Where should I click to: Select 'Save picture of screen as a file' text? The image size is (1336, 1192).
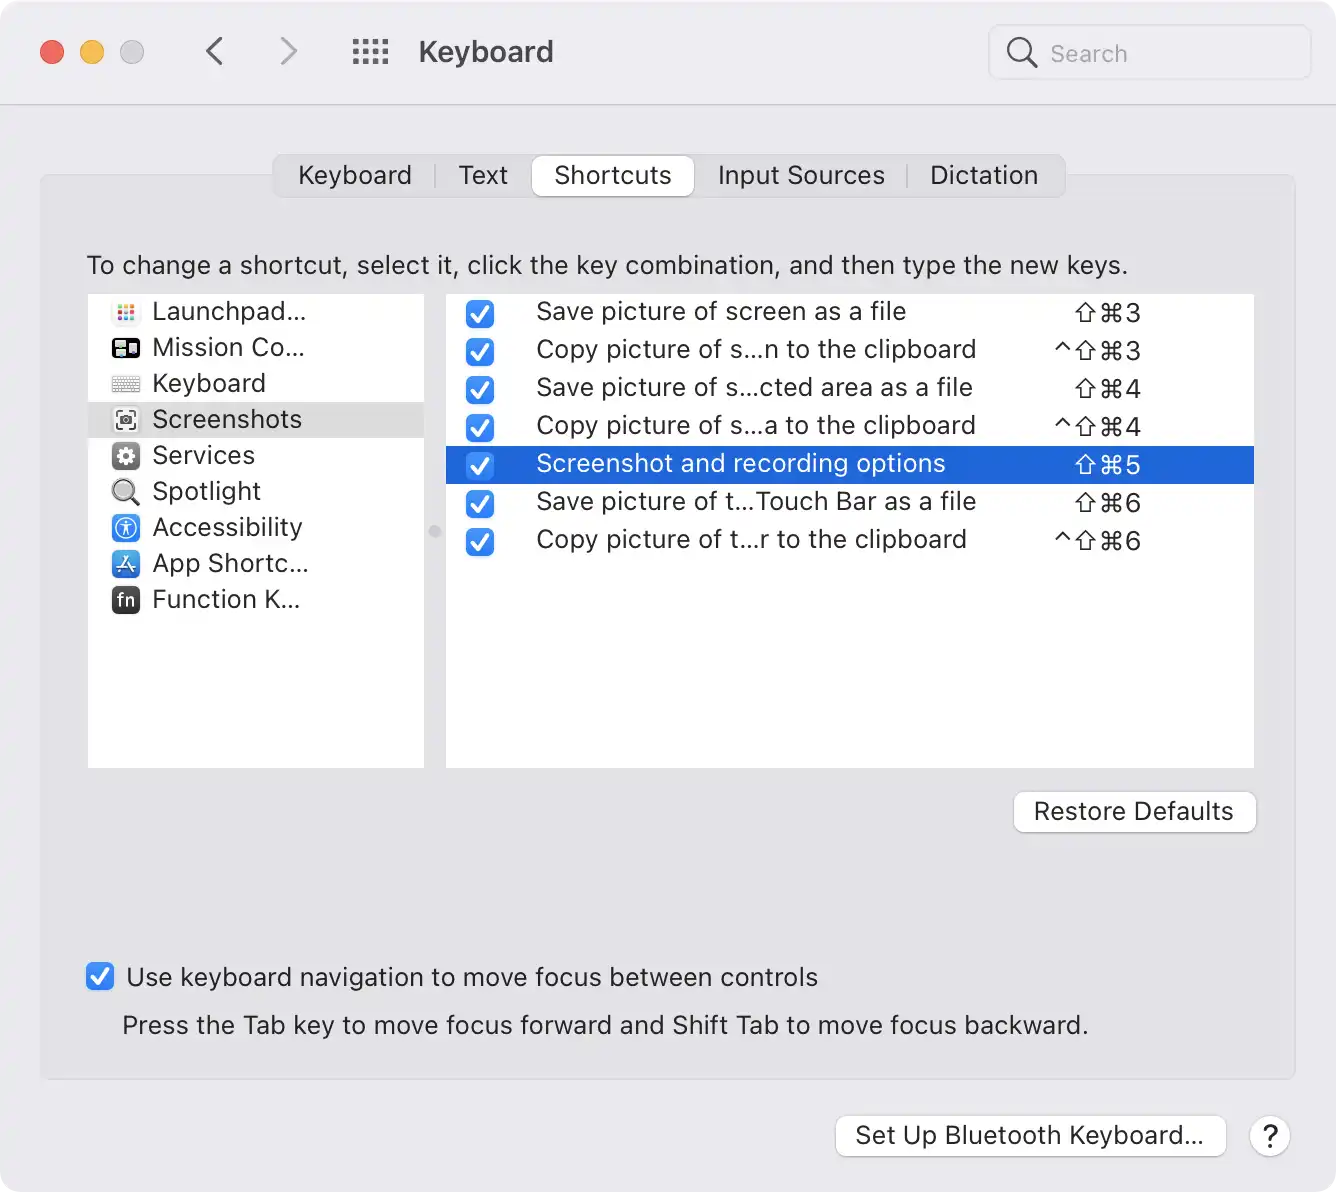(721, 312)
